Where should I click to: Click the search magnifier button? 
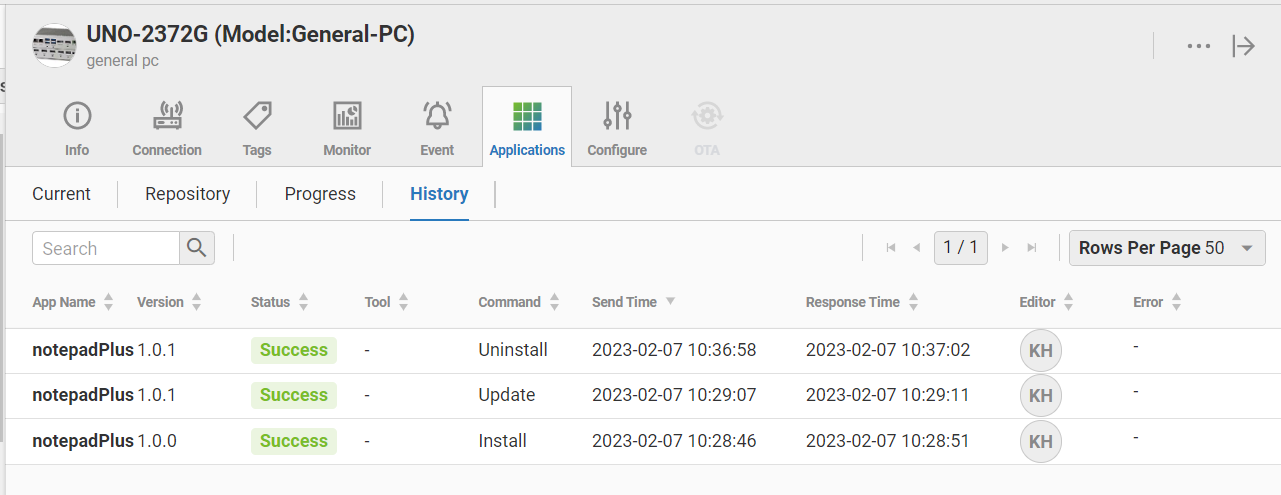pos(197,248)
